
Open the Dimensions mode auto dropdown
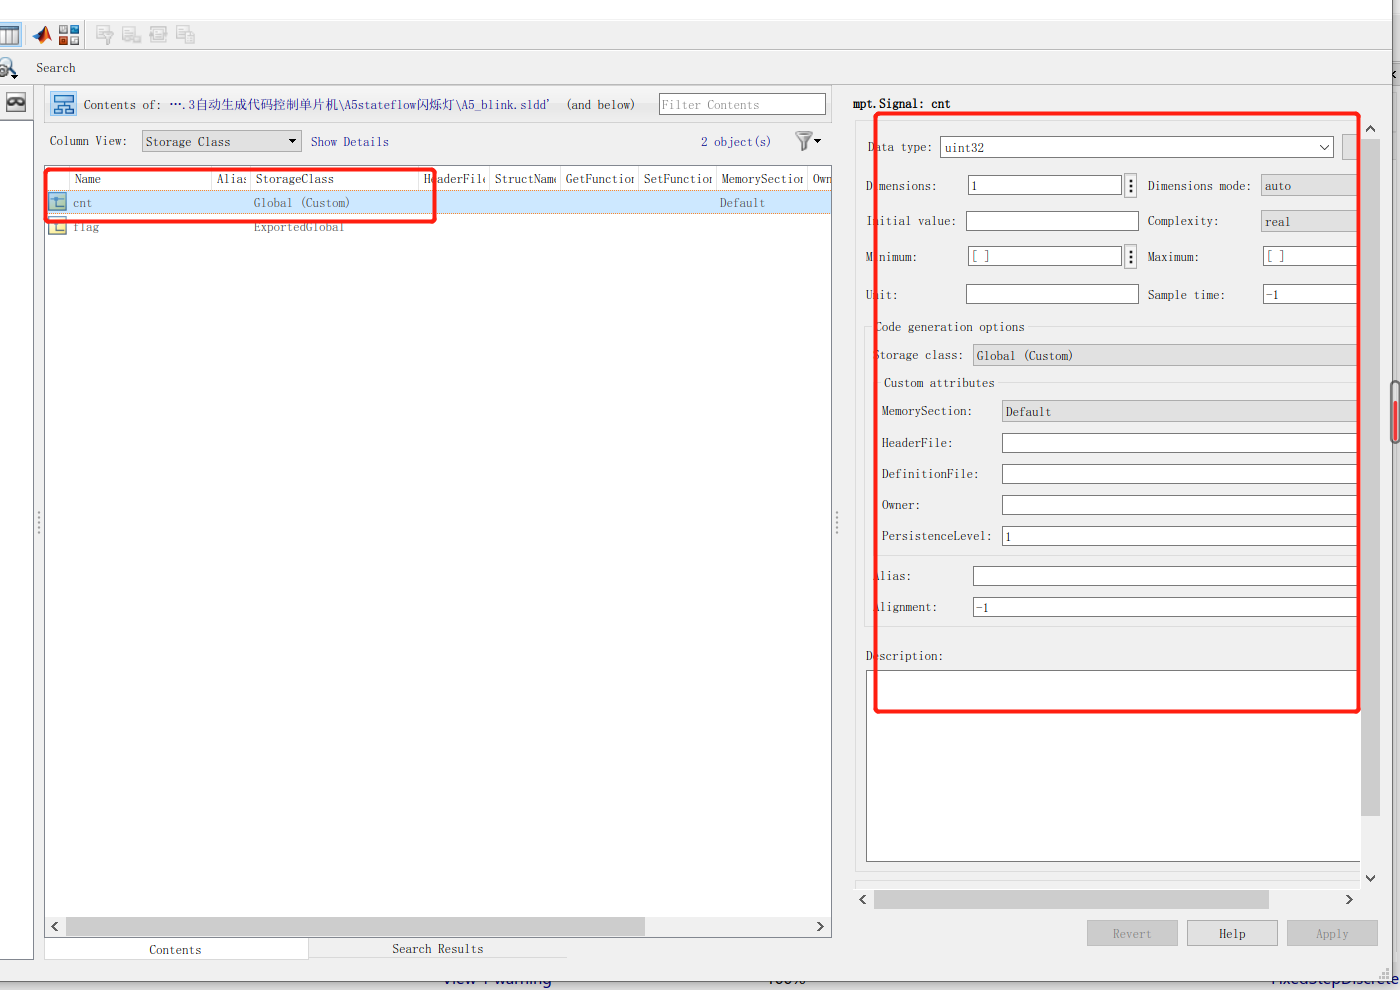(1308, 186)
